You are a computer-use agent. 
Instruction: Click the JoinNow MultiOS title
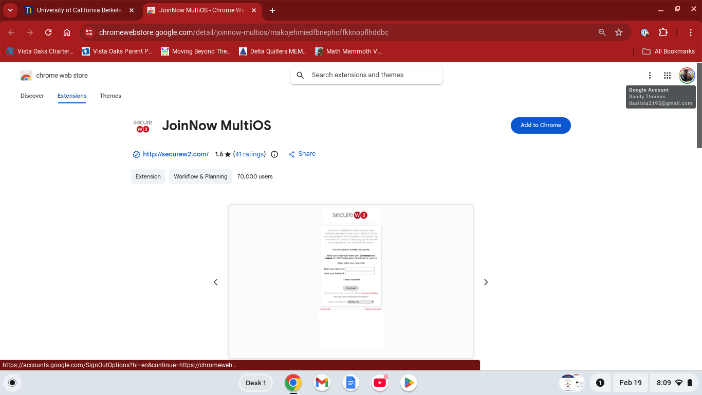pyautogui.click(x=217, y=125)
